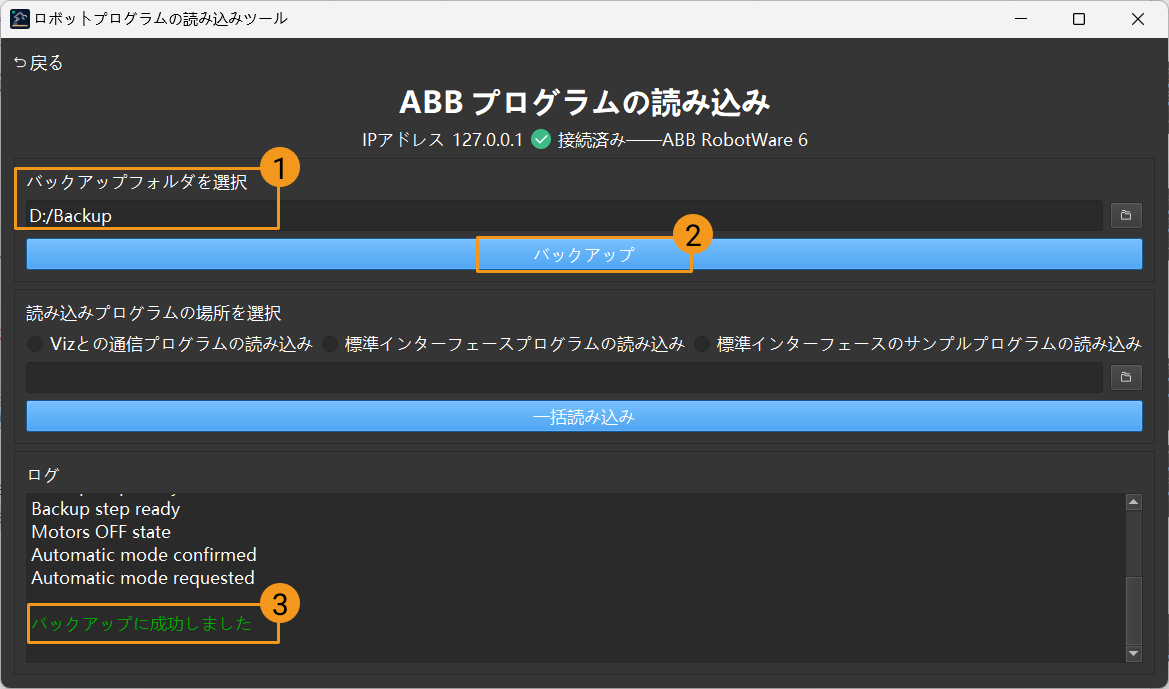Click the log scrollbar up arrow
Image resolution: width=1169 pixels, height=689 pixels.
pyautogui.click(x=1133, y=502)
